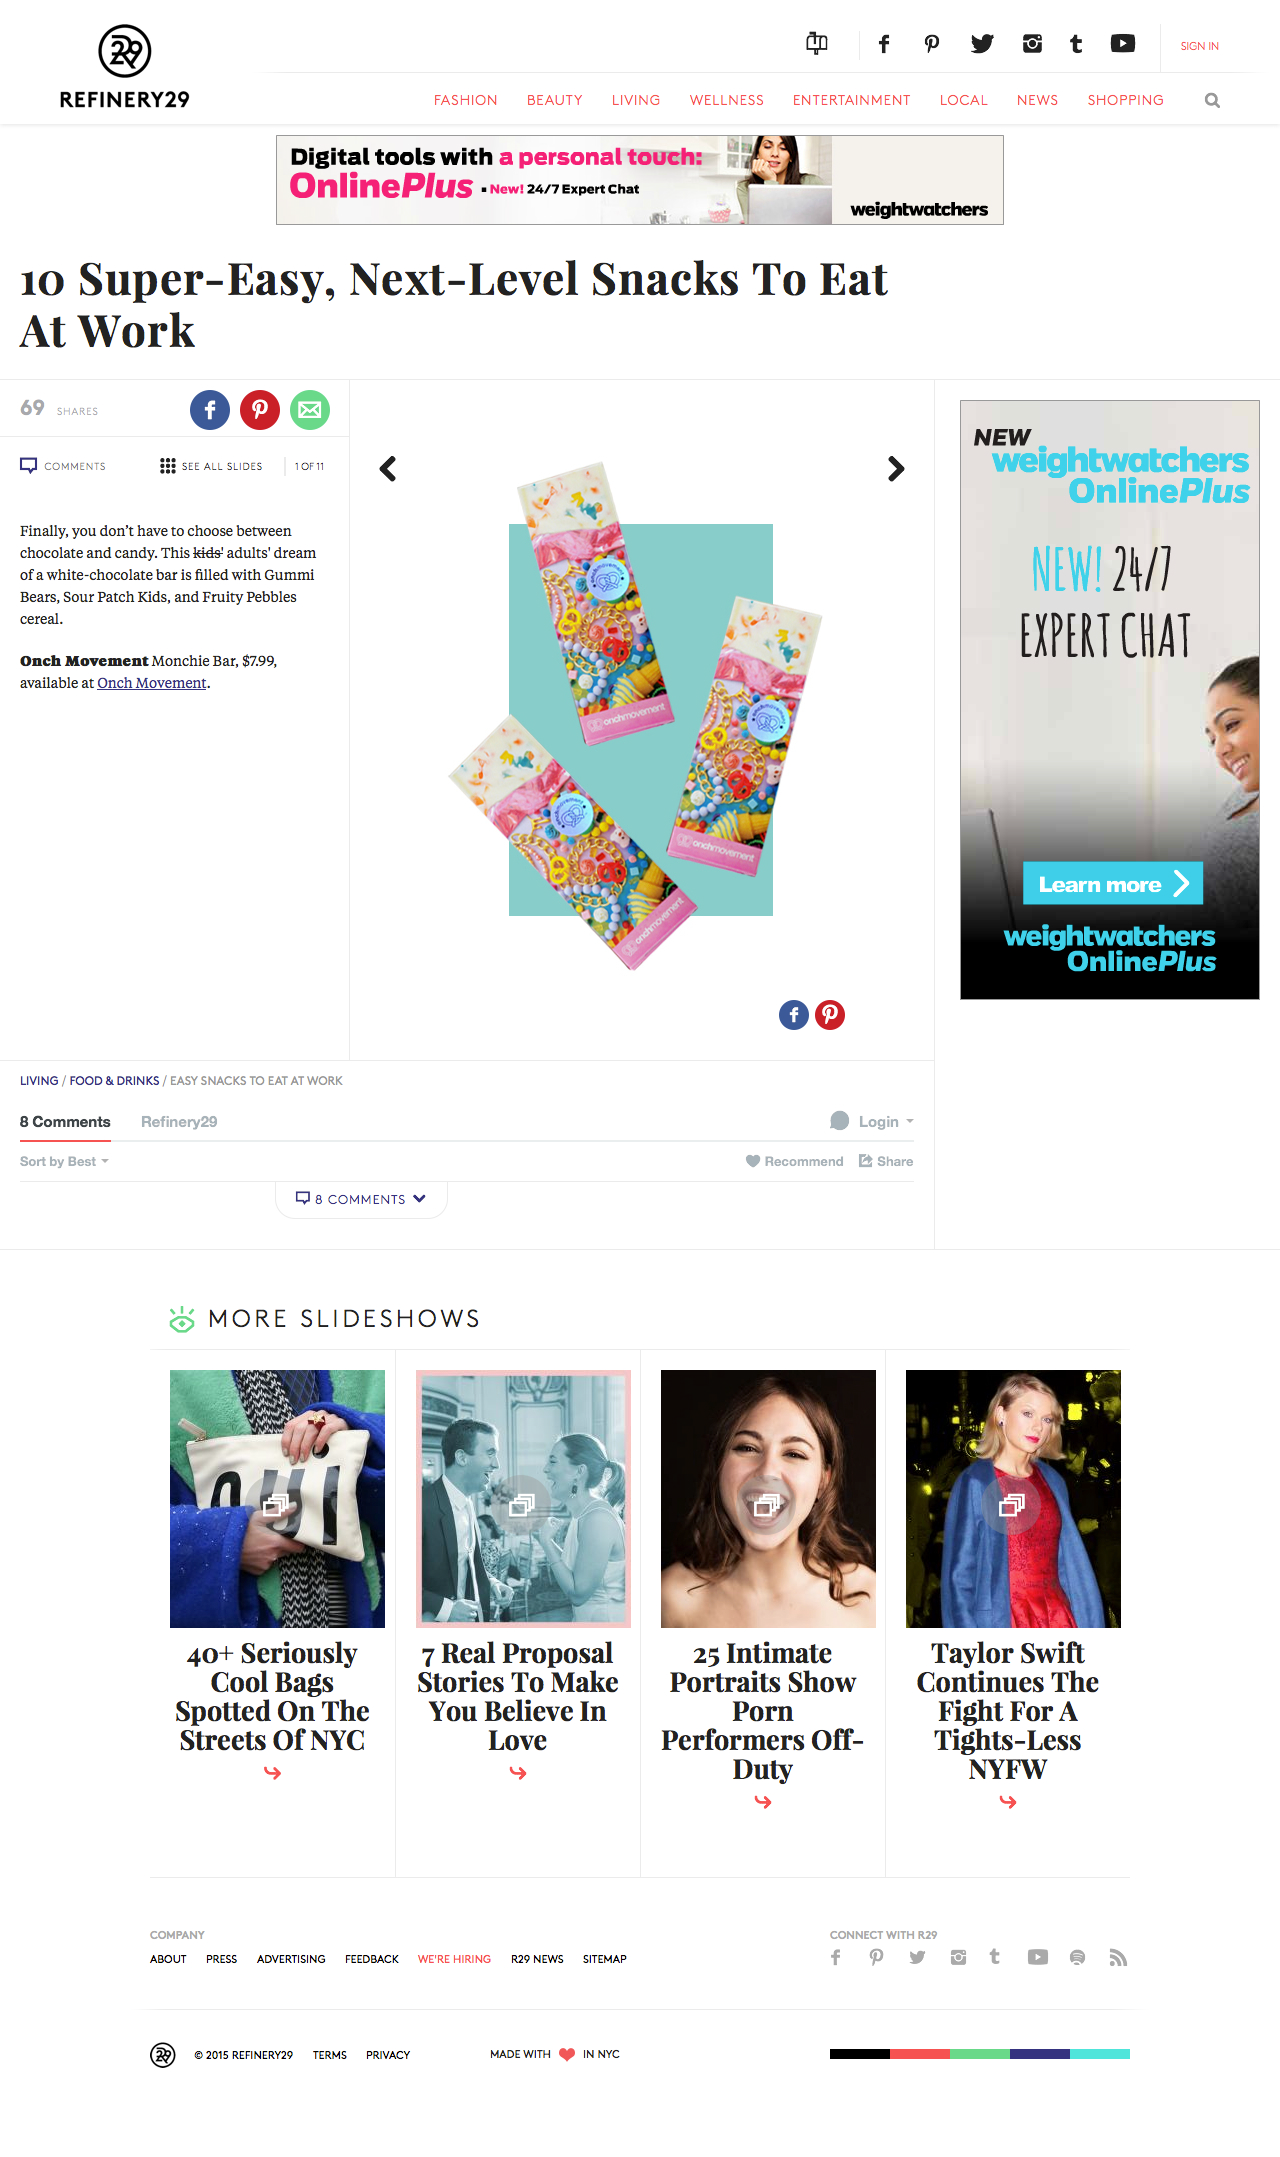Open the Entertainment navigation menu item

(852, 100)
